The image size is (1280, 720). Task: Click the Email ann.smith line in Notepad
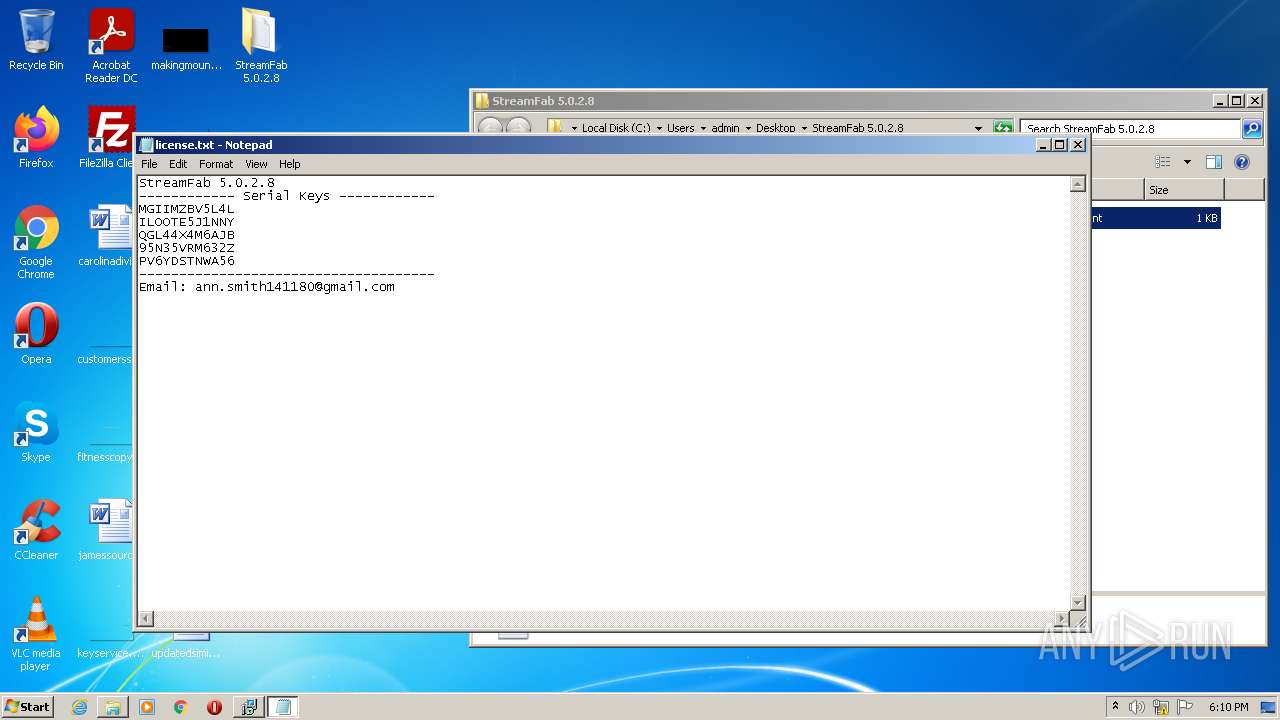point(267,287)
